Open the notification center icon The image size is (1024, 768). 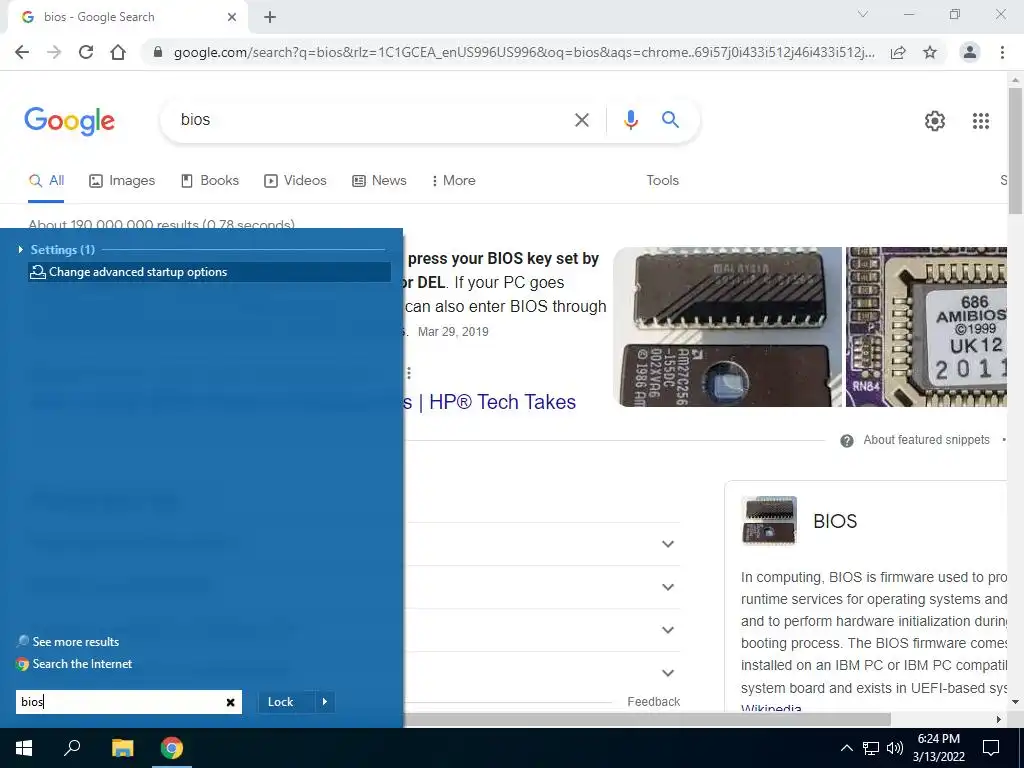[991, 748]
